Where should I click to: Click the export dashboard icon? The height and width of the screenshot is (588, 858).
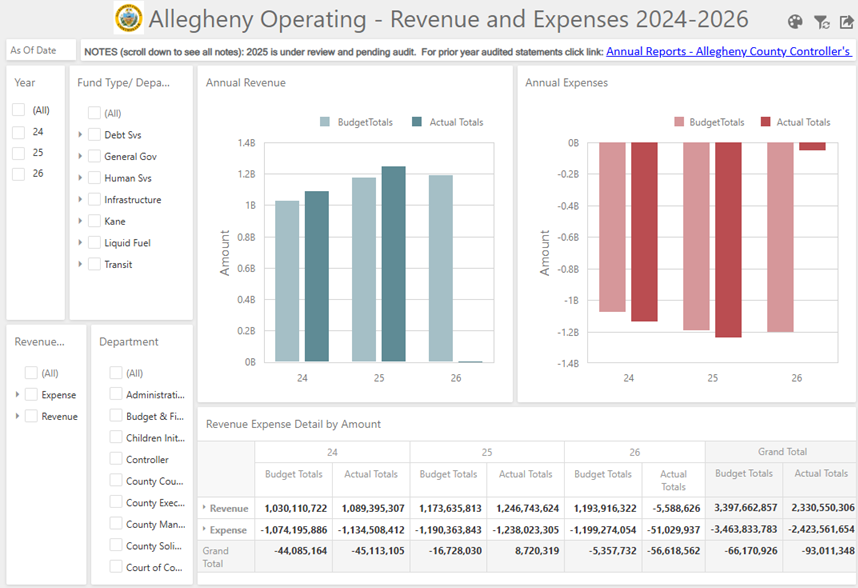(846, 22)
